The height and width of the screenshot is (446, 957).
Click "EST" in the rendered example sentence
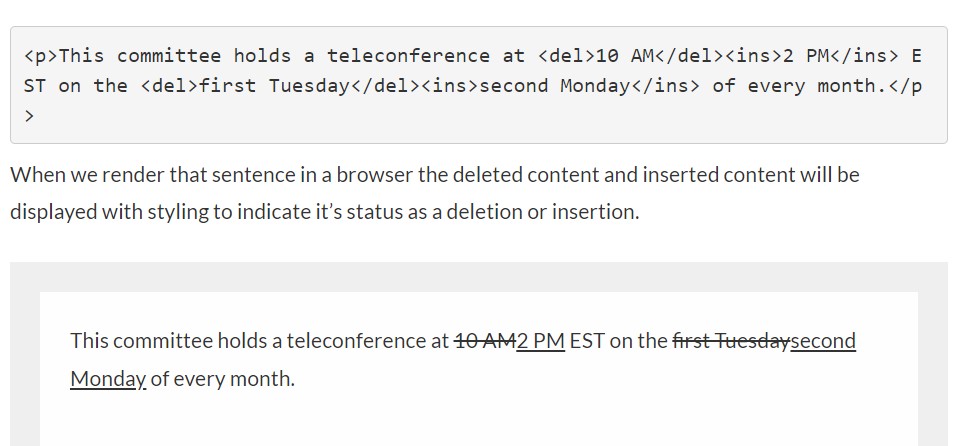point(587,341)
